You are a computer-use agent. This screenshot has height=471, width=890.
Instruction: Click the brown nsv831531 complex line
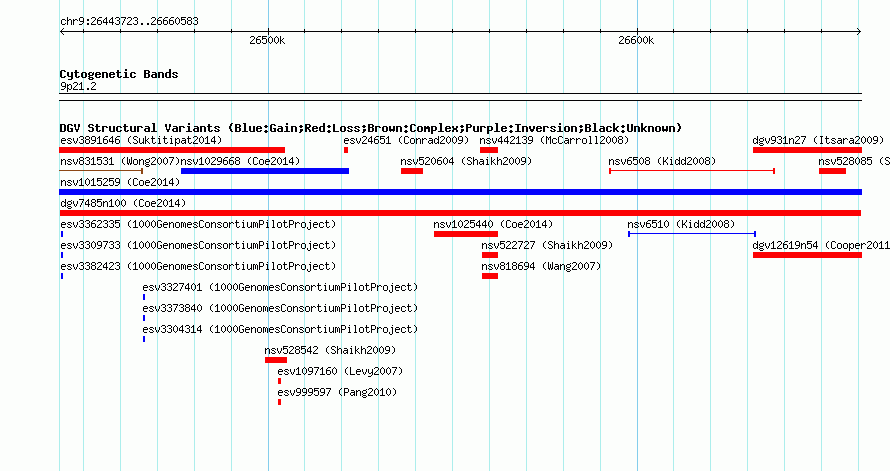[x=101, y=171]
